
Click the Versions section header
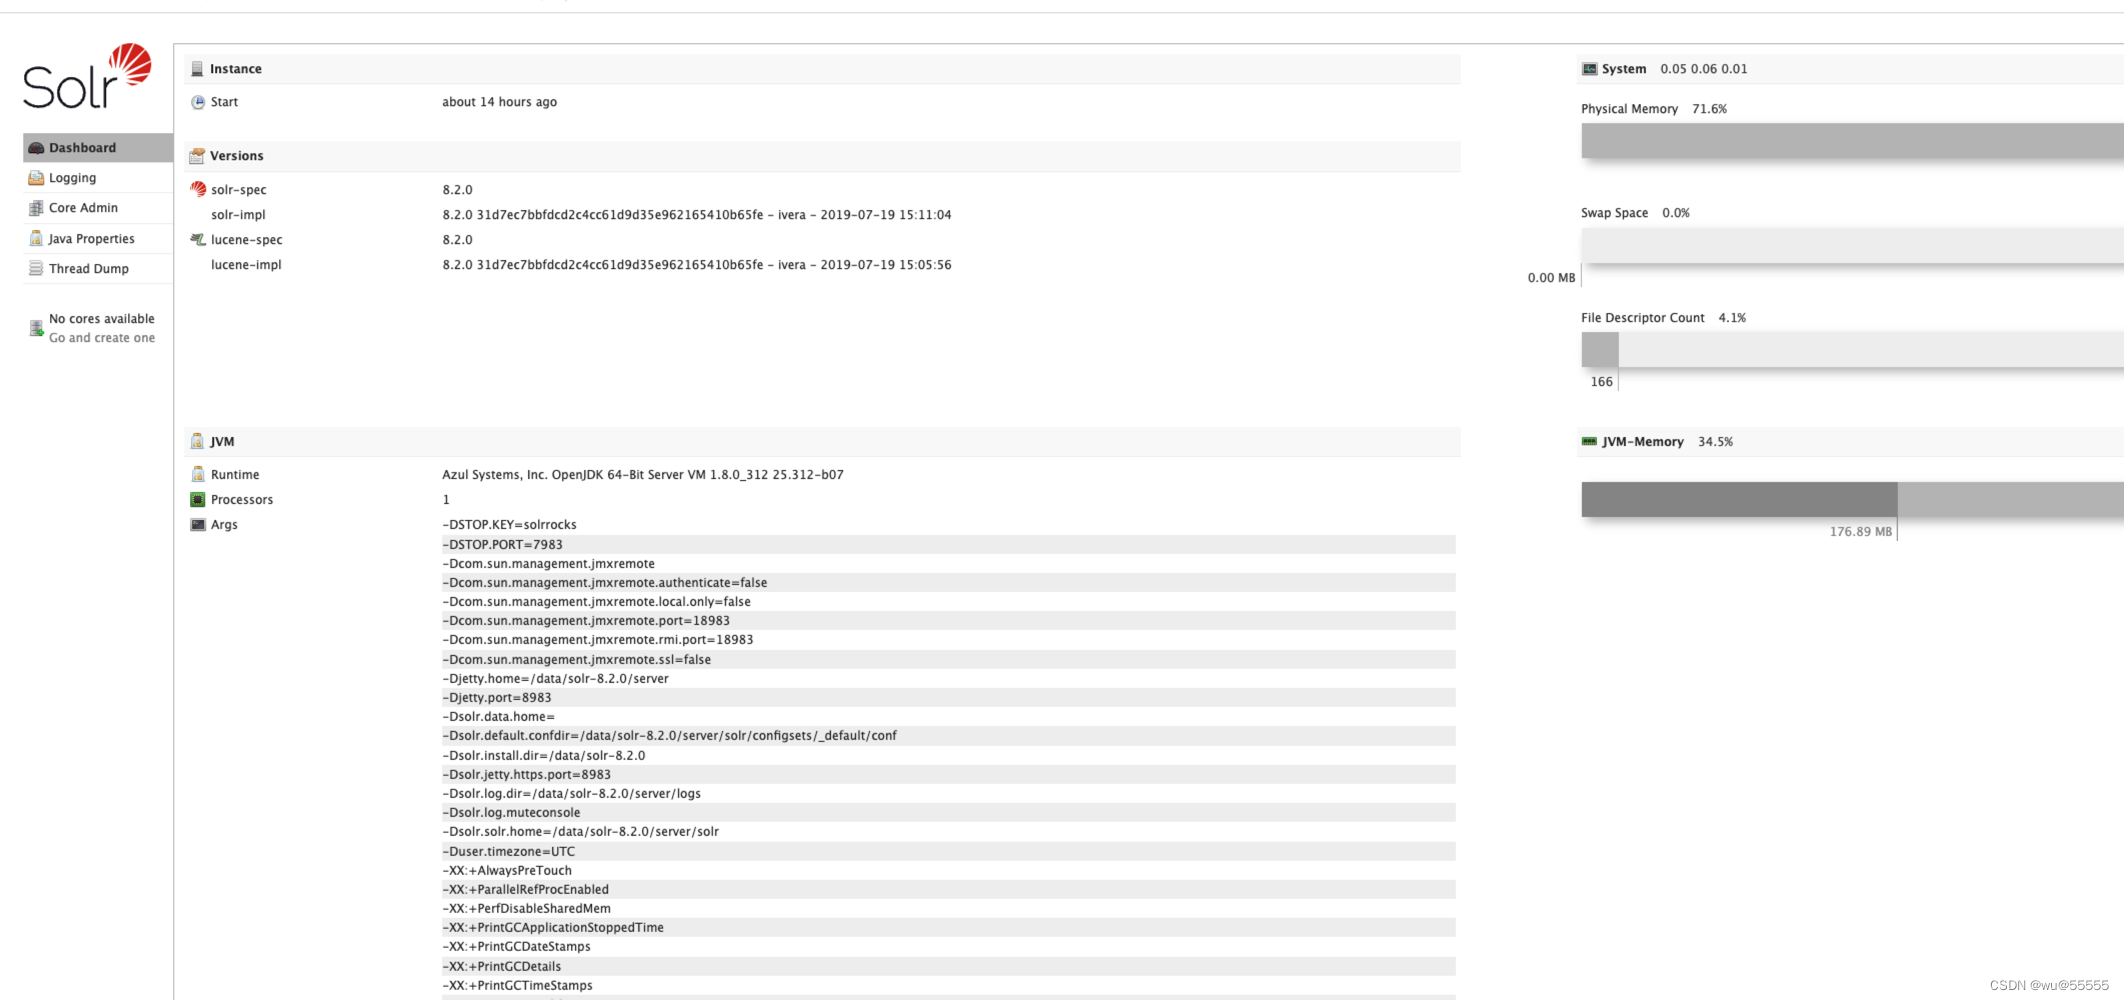(x=822, y=156)
